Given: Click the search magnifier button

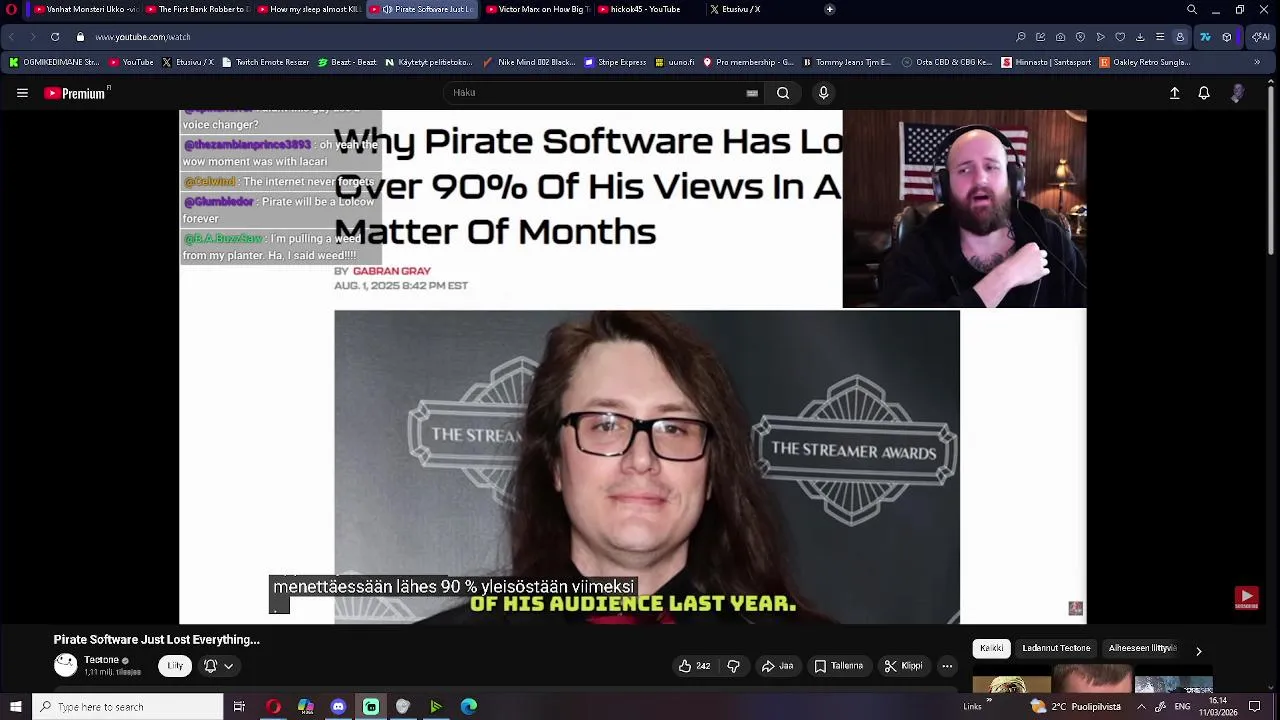Looking at the screenshot, I should coord(783,93).
